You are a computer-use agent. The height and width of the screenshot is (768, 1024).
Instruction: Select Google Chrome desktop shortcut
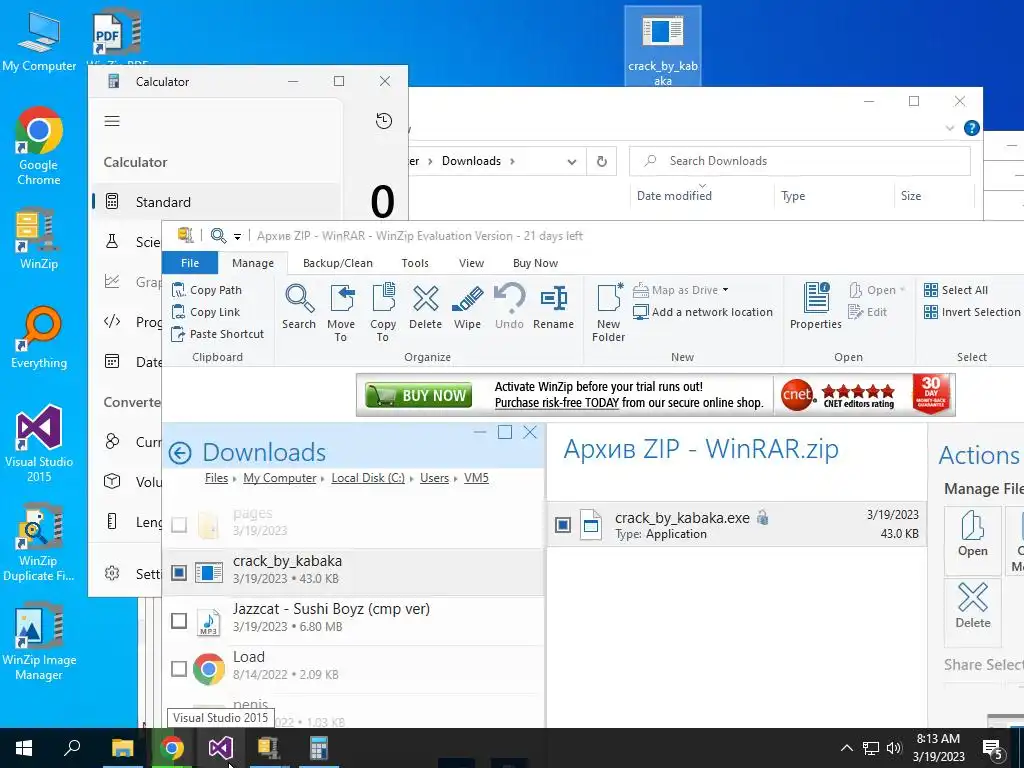point(39,147)
